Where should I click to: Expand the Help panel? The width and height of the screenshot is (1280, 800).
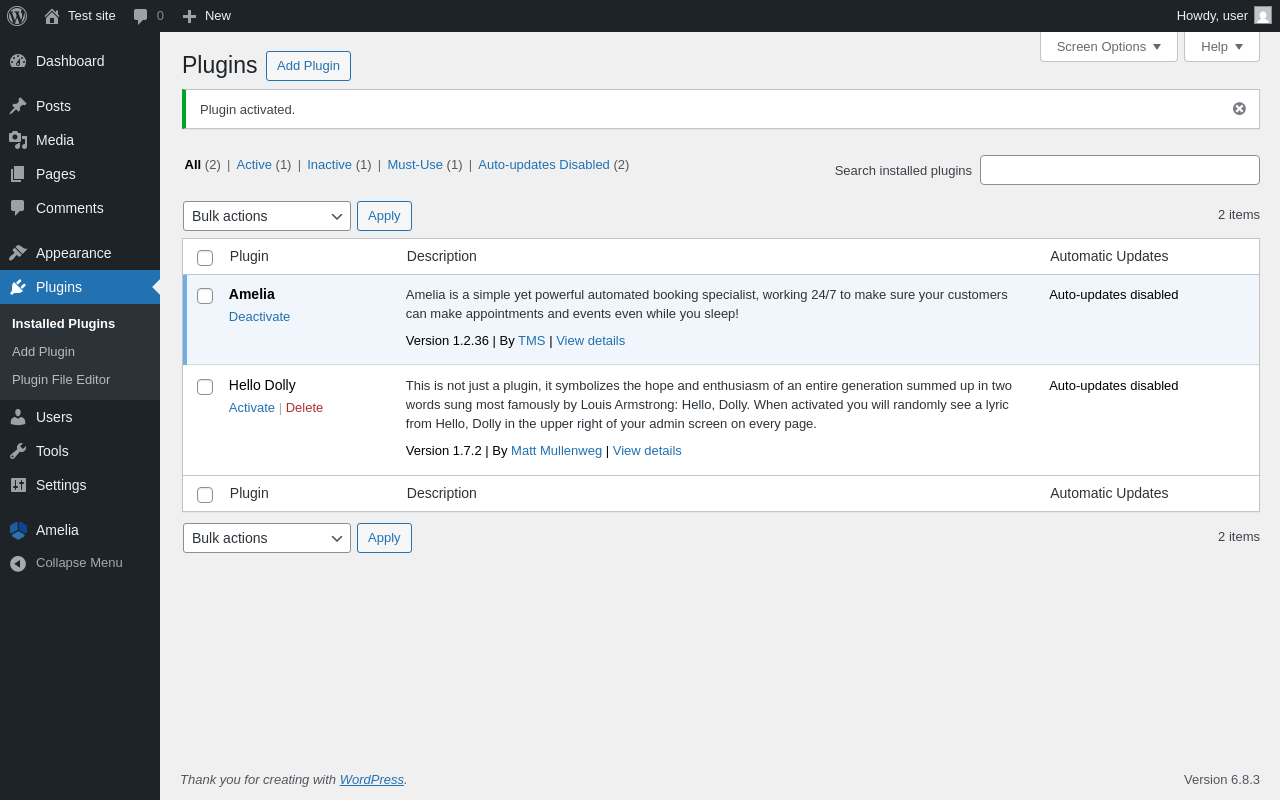tap(1221, 46)
